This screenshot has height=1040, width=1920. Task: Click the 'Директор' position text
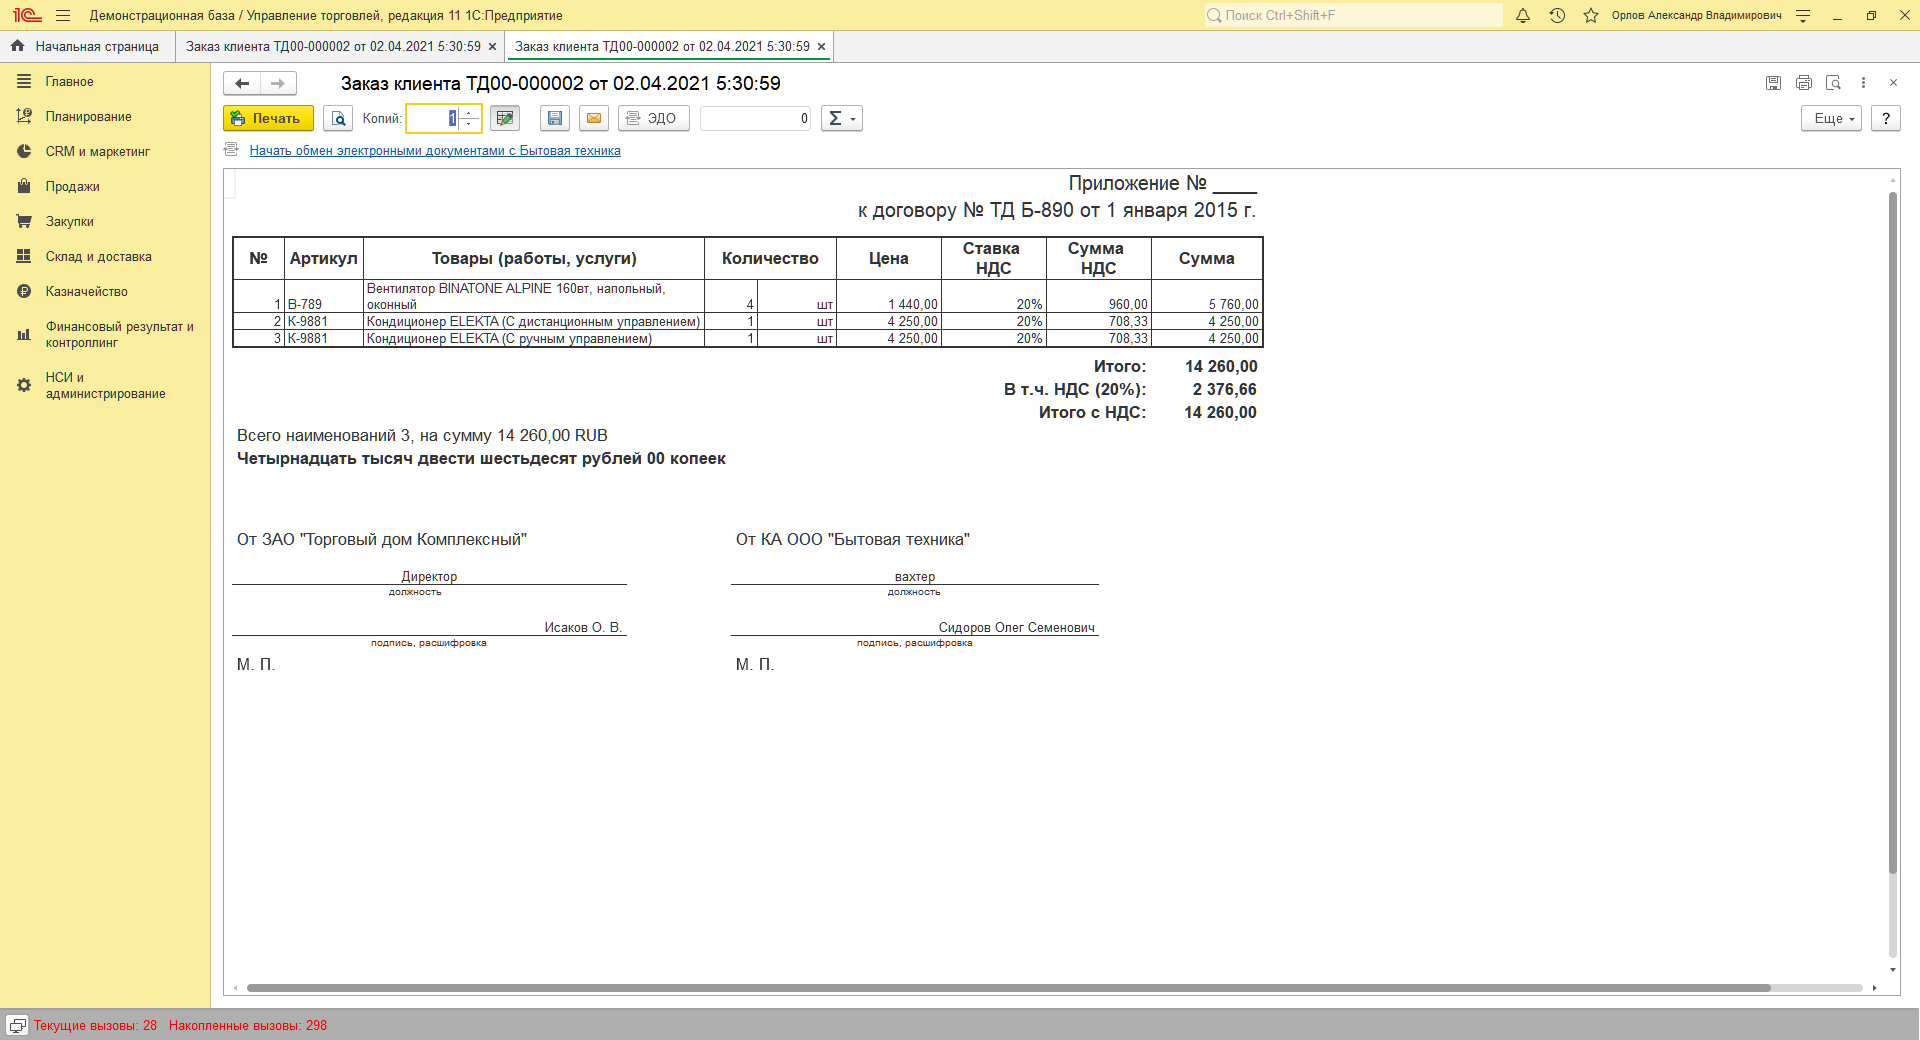coord(429,577)
